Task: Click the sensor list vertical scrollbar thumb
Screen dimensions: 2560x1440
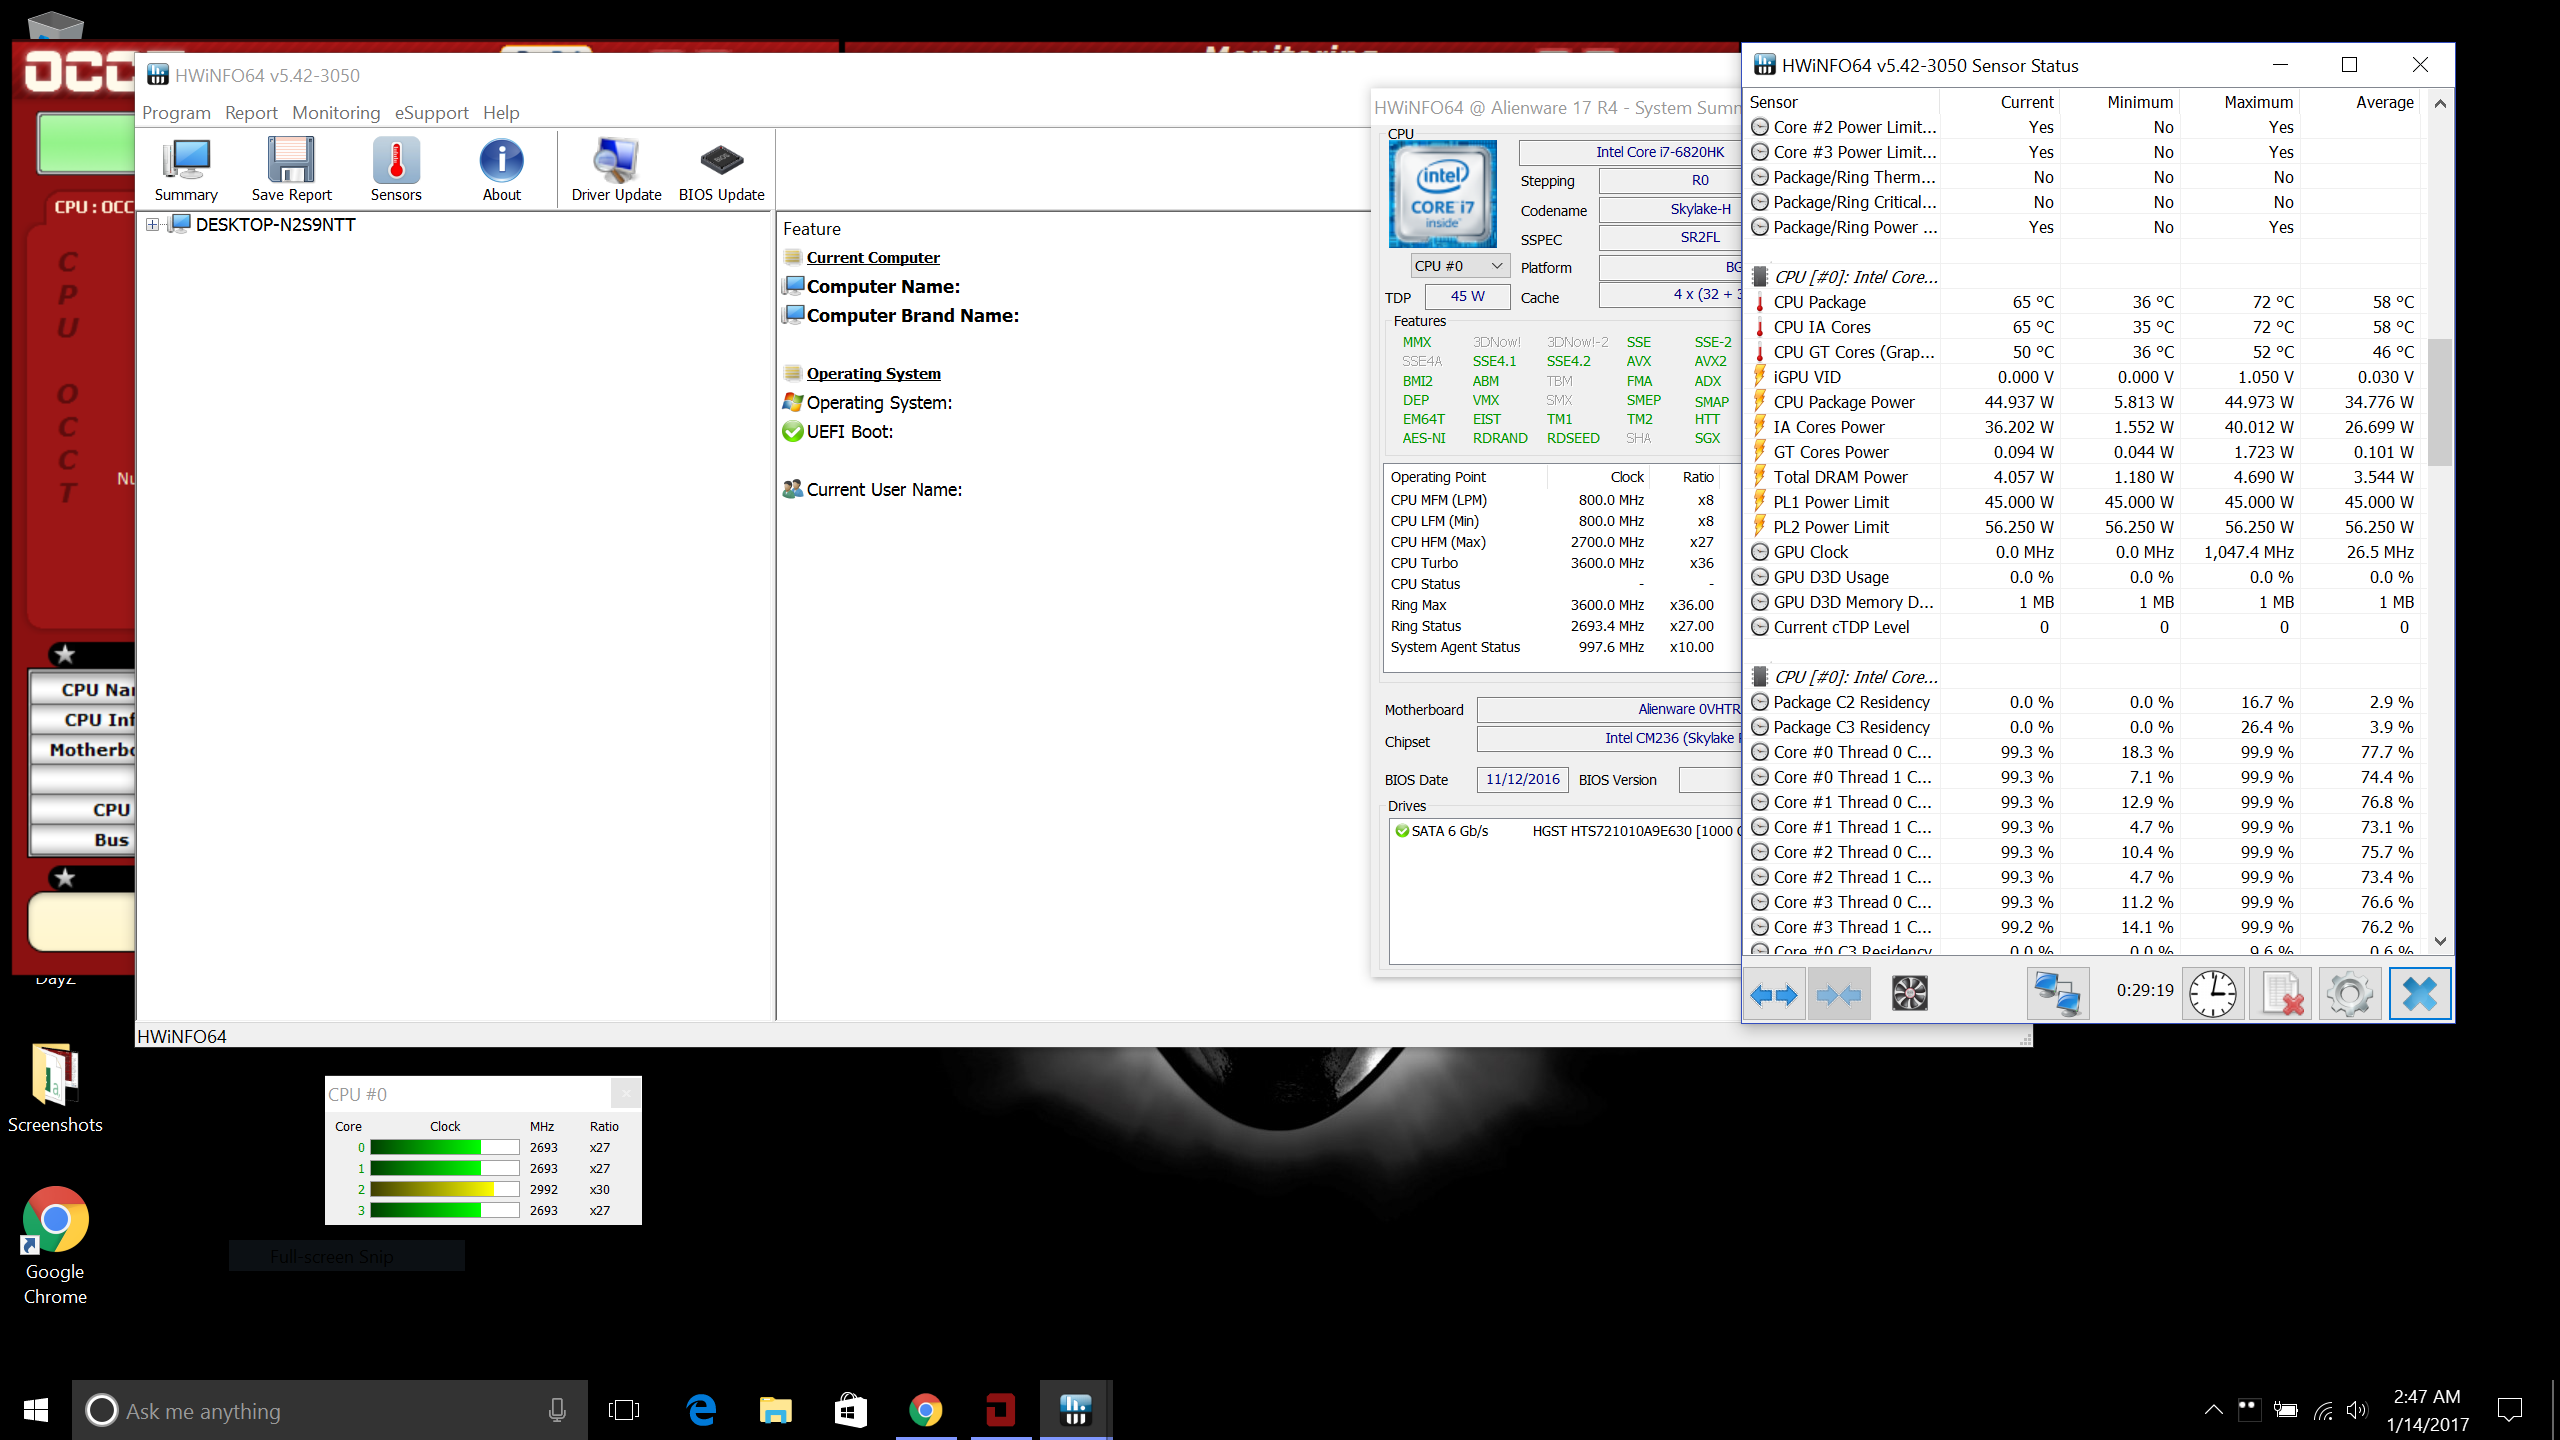Action: coord(2440,402)
